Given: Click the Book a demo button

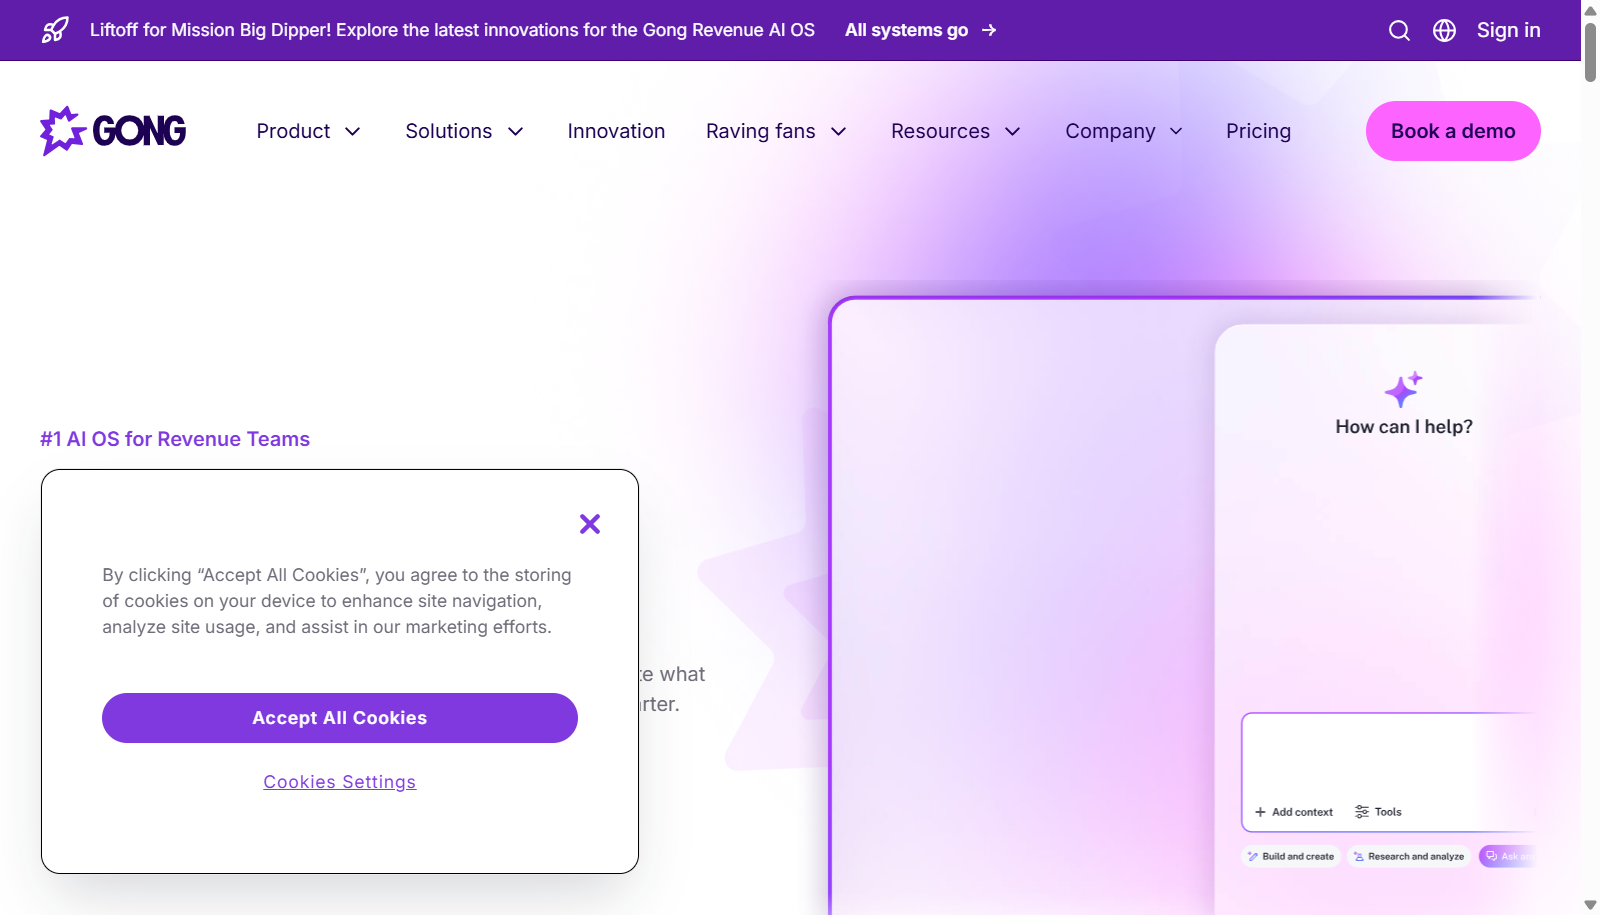Looking at the screenshot, I should pyautogui.click(x=1453, y=131).
